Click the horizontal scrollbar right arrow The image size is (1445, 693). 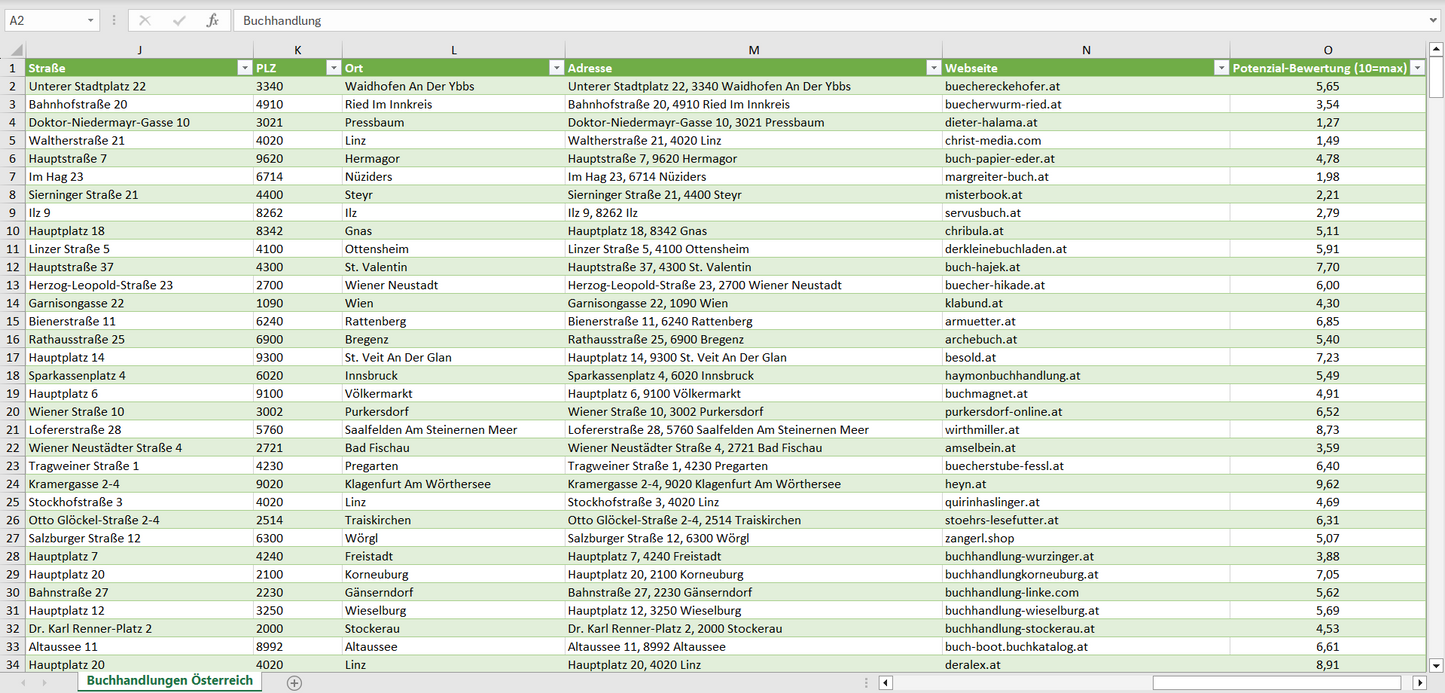point(1419,682)
